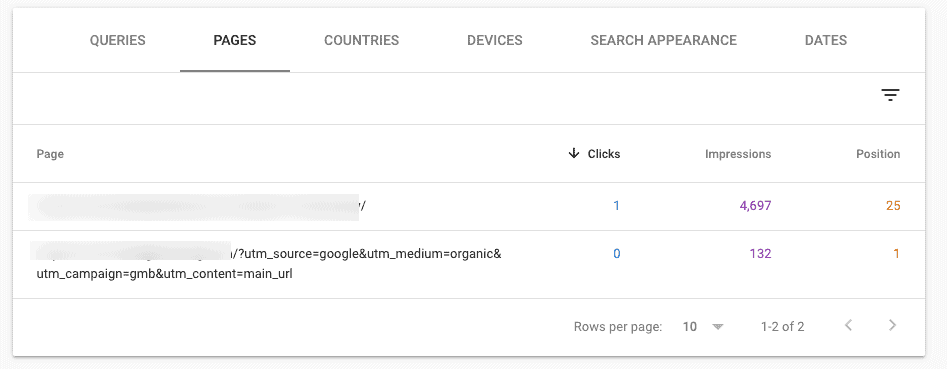Switch to the Countries tab
Screen dimensions: 947x369
362,40
